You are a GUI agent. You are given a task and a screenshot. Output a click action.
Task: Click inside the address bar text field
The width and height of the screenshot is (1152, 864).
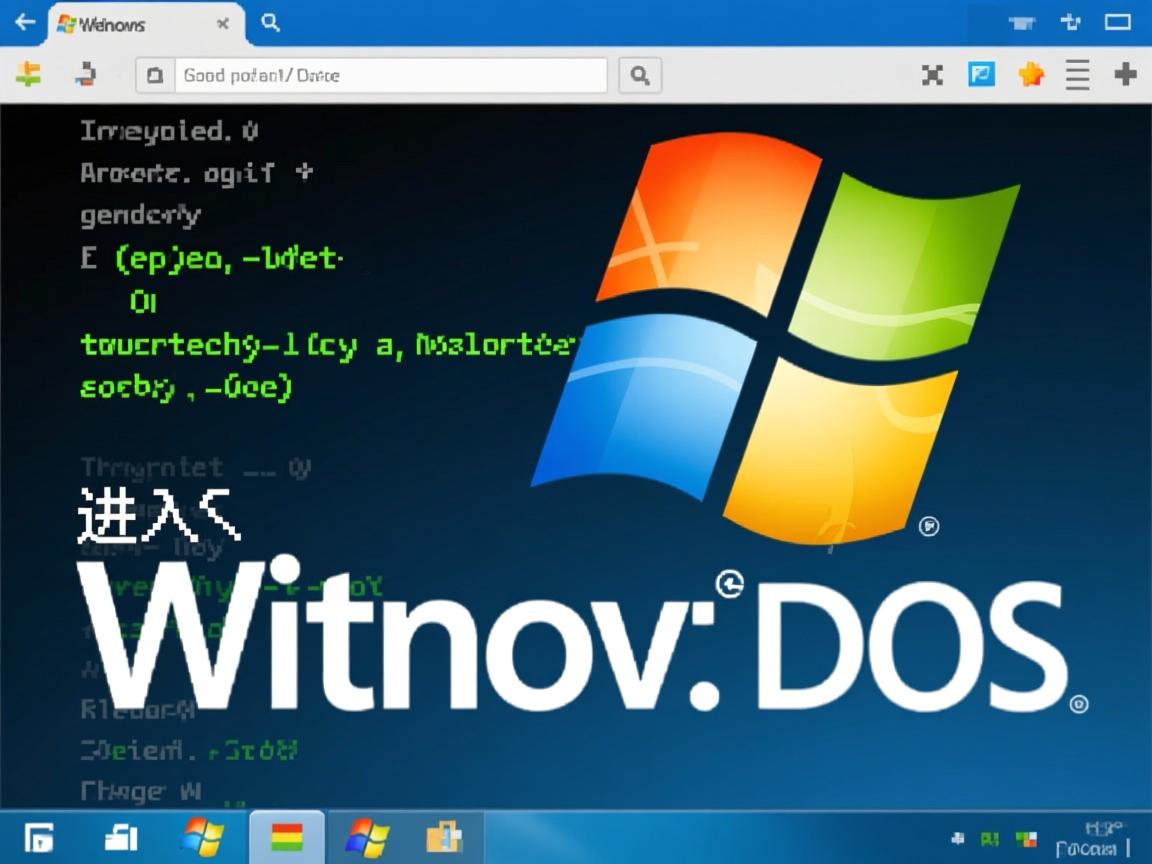click(x=390, y=75)
